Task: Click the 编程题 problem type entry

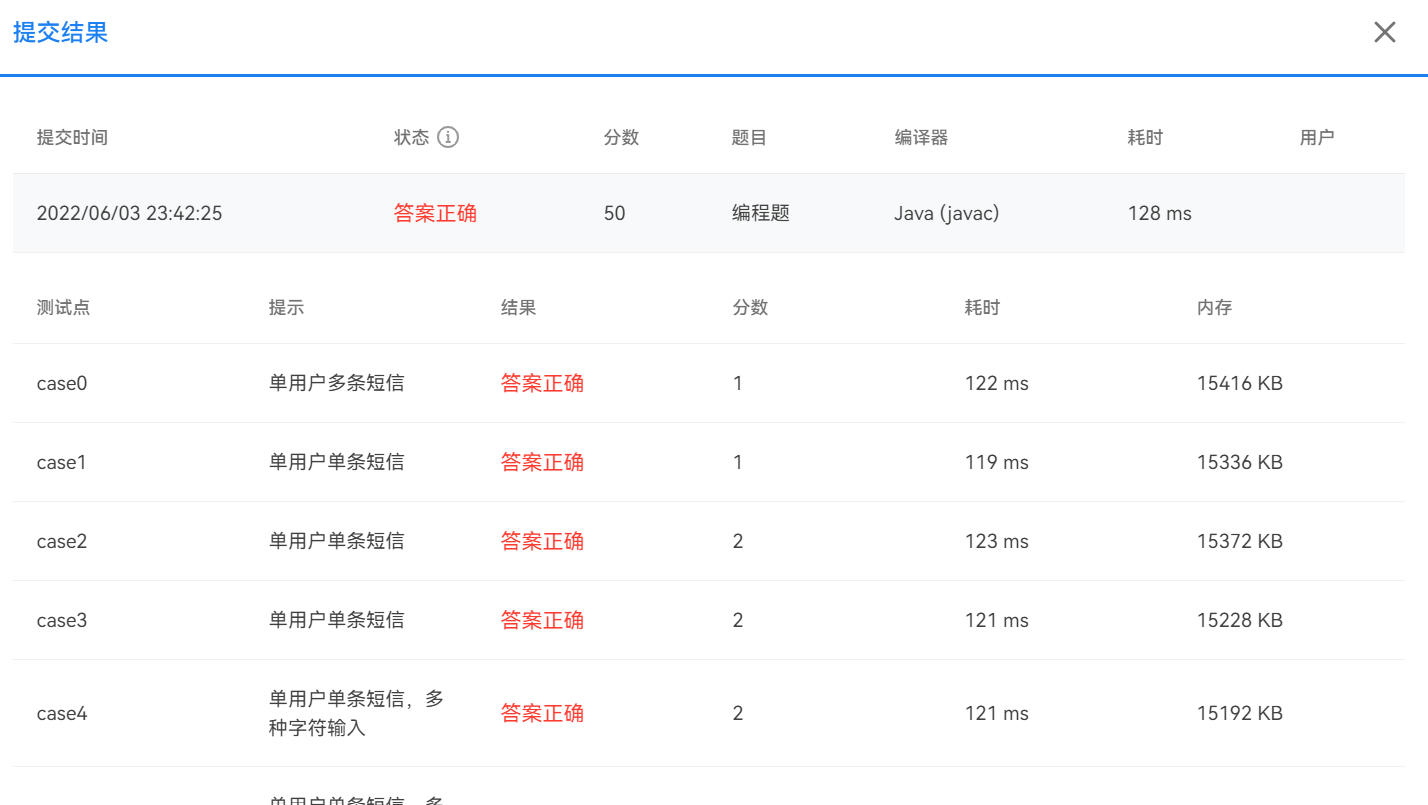Action: click(760, 213)
